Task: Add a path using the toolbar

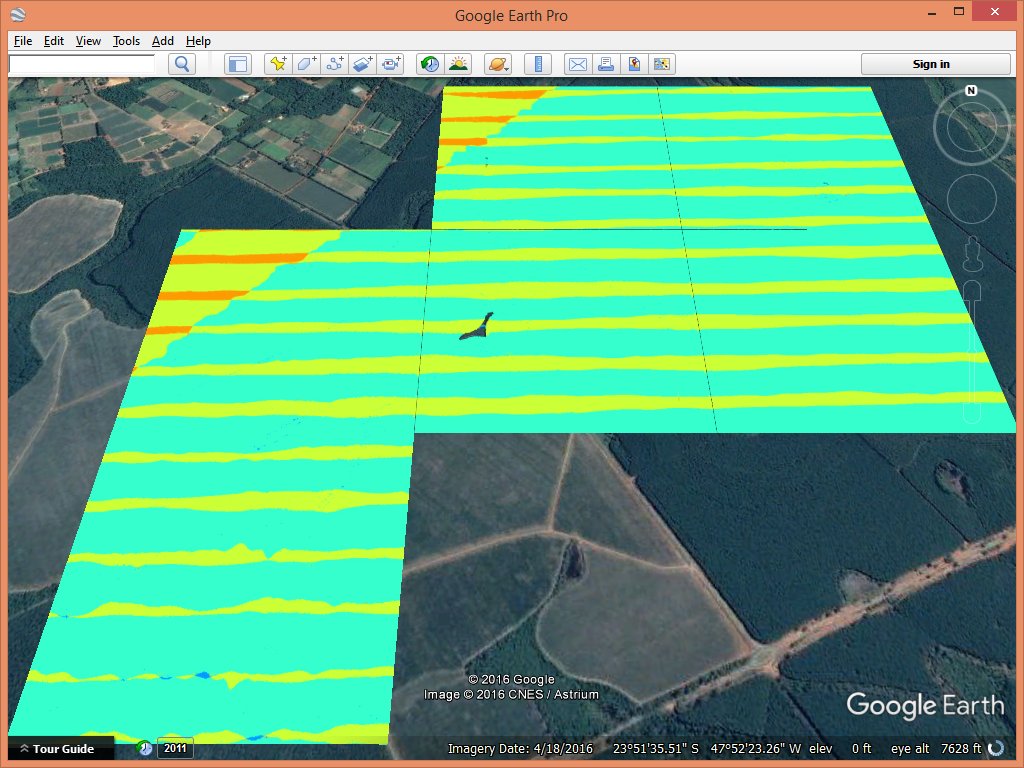Action: point(335,64)
